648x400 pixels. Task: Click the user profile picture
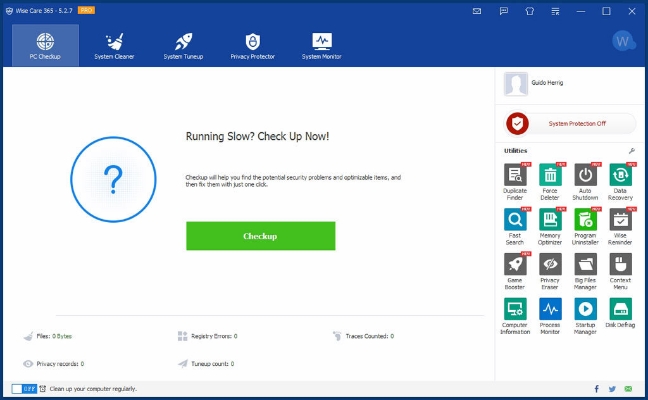click(x=515, y=84)
